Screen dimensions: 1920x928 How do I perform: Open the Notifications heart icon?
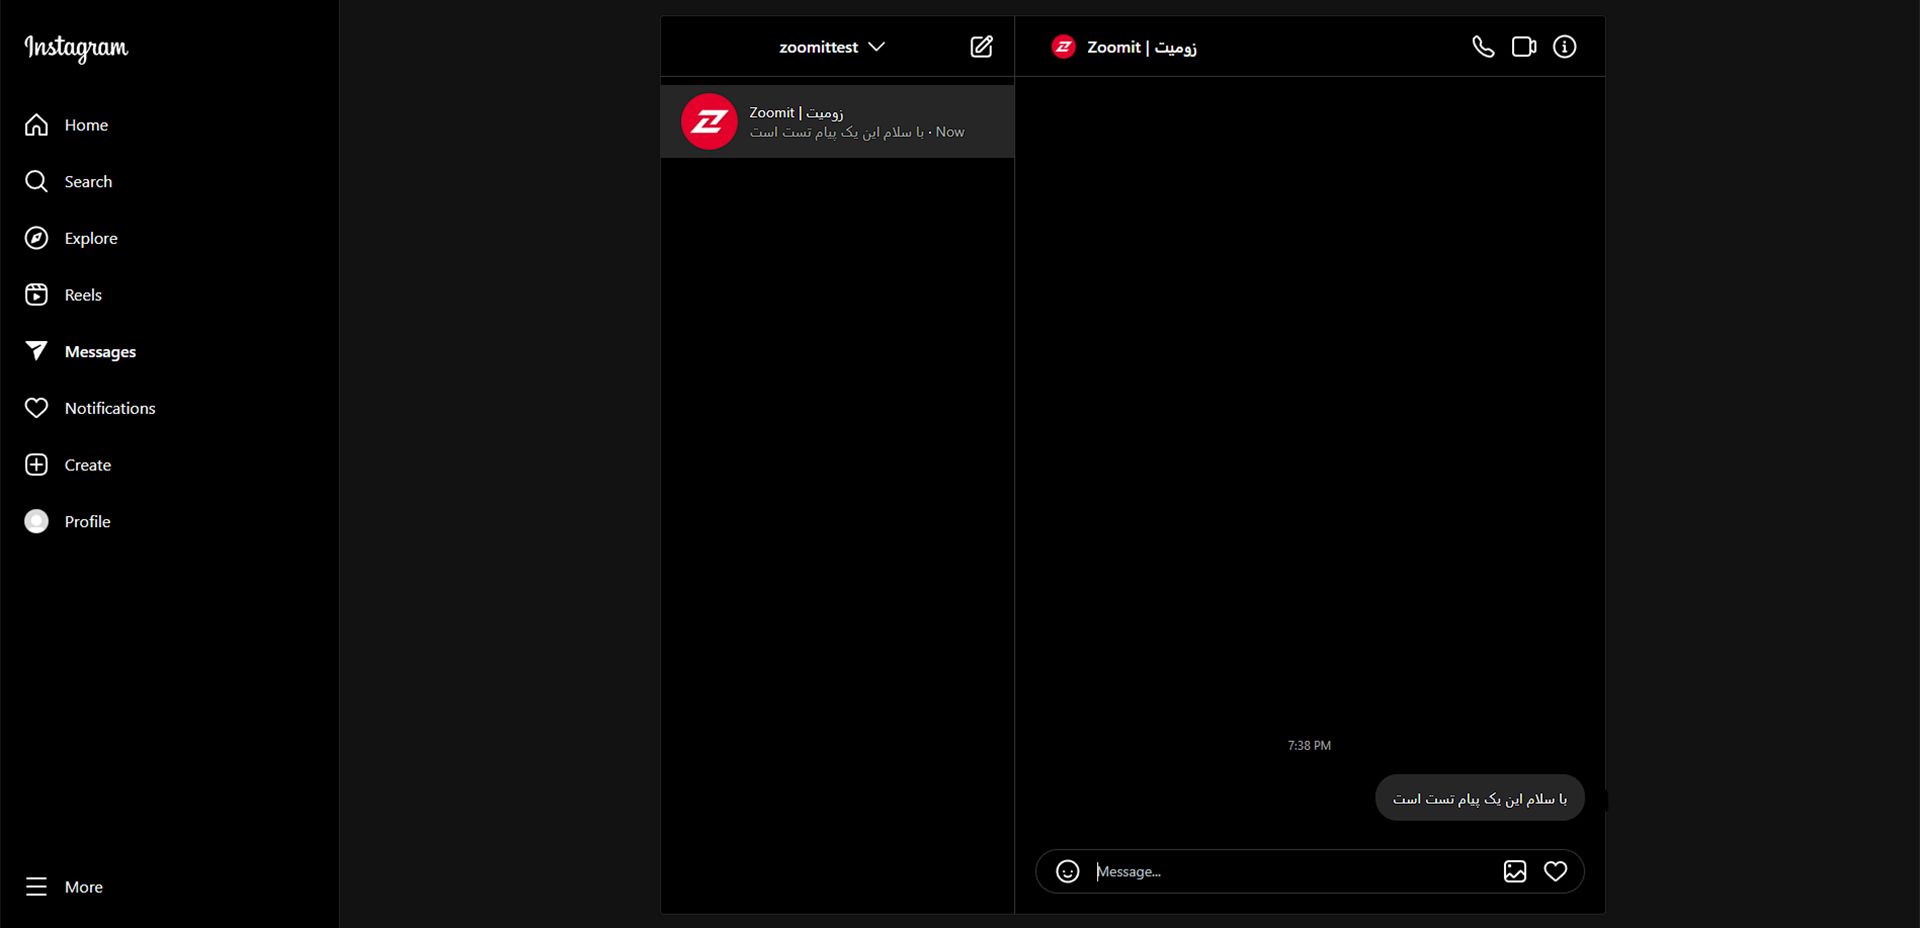(x=36, y=408)
